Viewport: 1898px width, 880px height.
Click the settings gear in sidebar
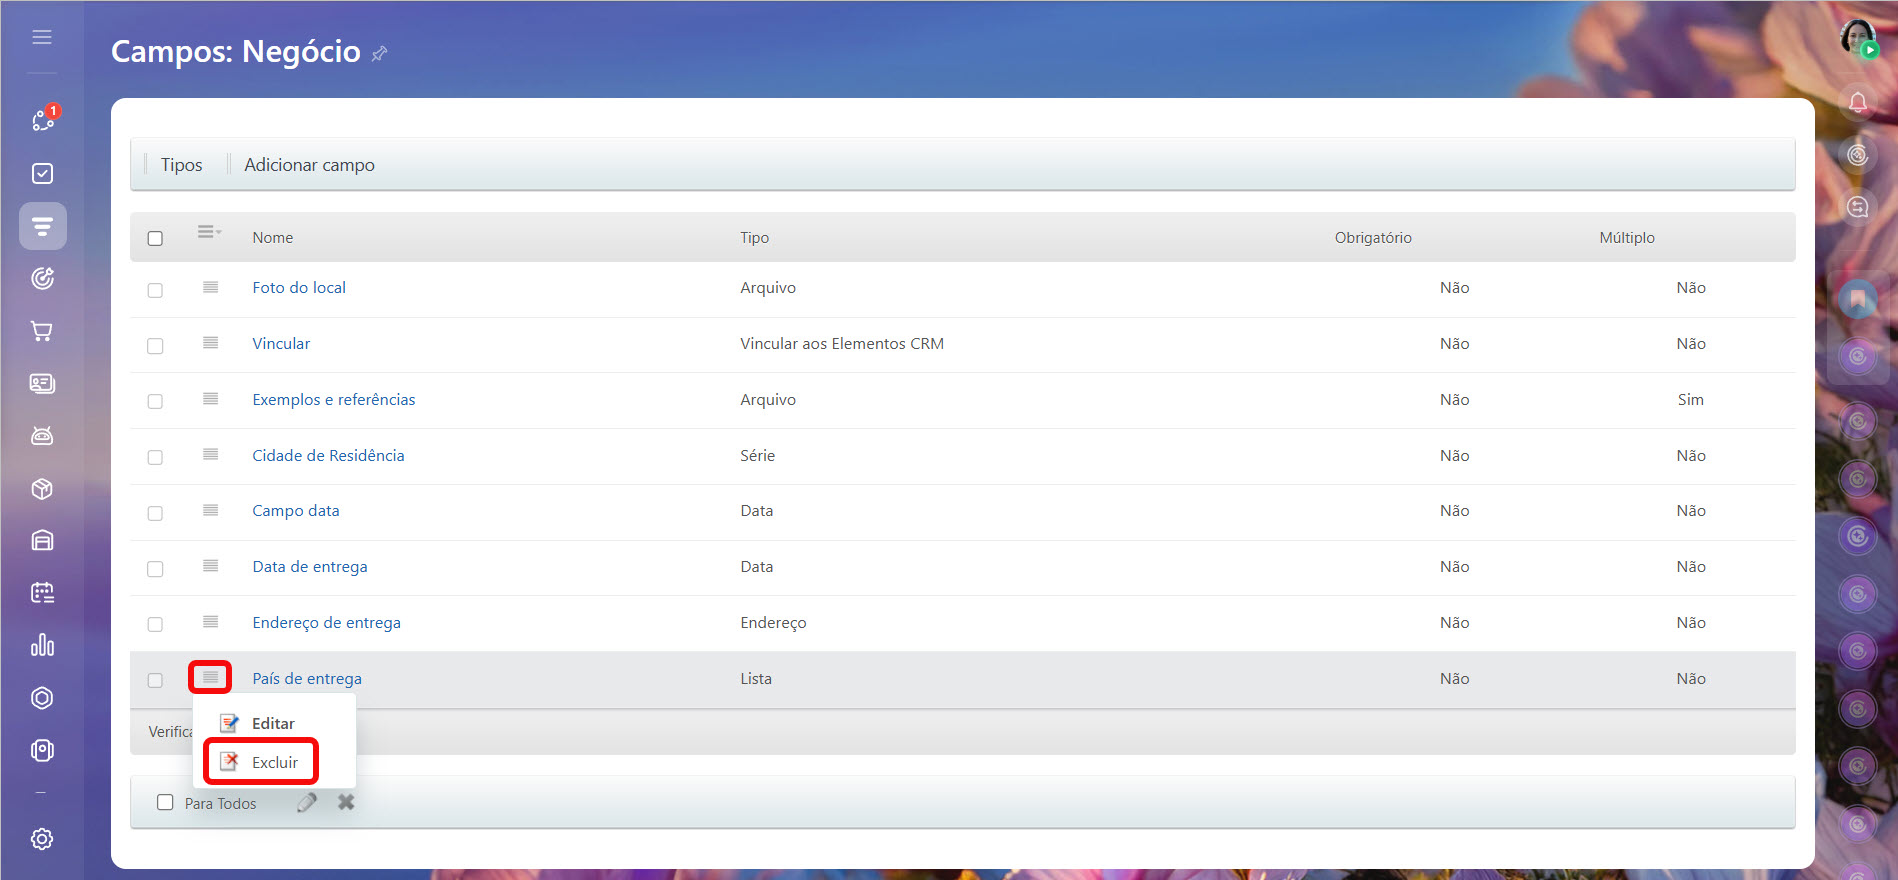pos(42,839)
